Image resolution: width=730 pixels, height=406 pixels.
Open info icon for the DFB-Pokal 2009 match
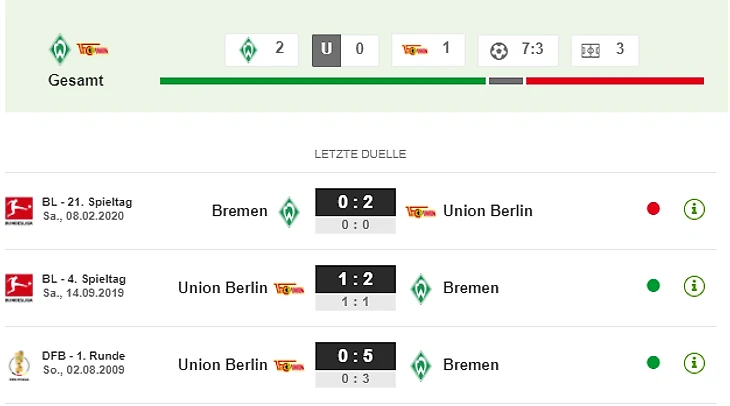(694, 363)
